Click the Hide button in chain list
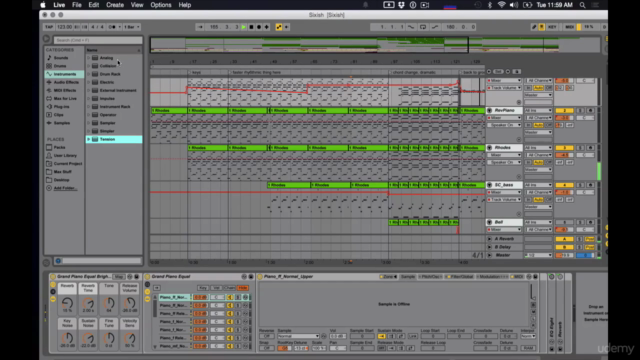640x360 pixels. pos(243,288)
